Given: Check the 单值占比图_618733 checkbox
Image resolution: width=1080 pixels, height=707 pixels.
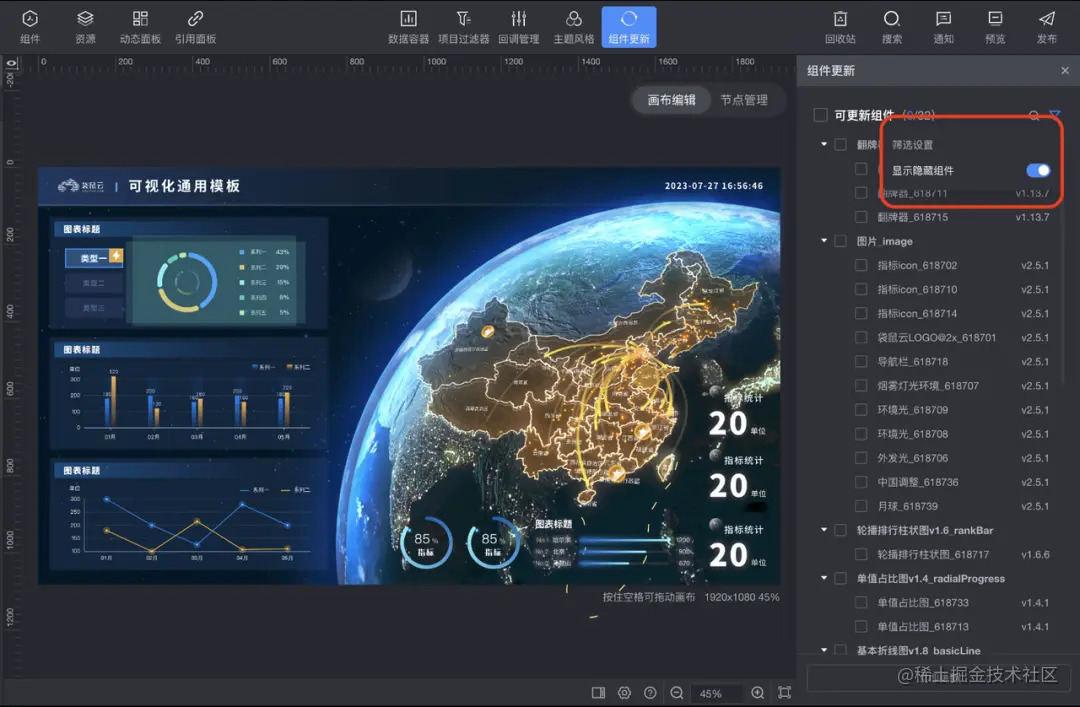Looking at the screenshot, I should pyautogui.click(x=861, y=602).
